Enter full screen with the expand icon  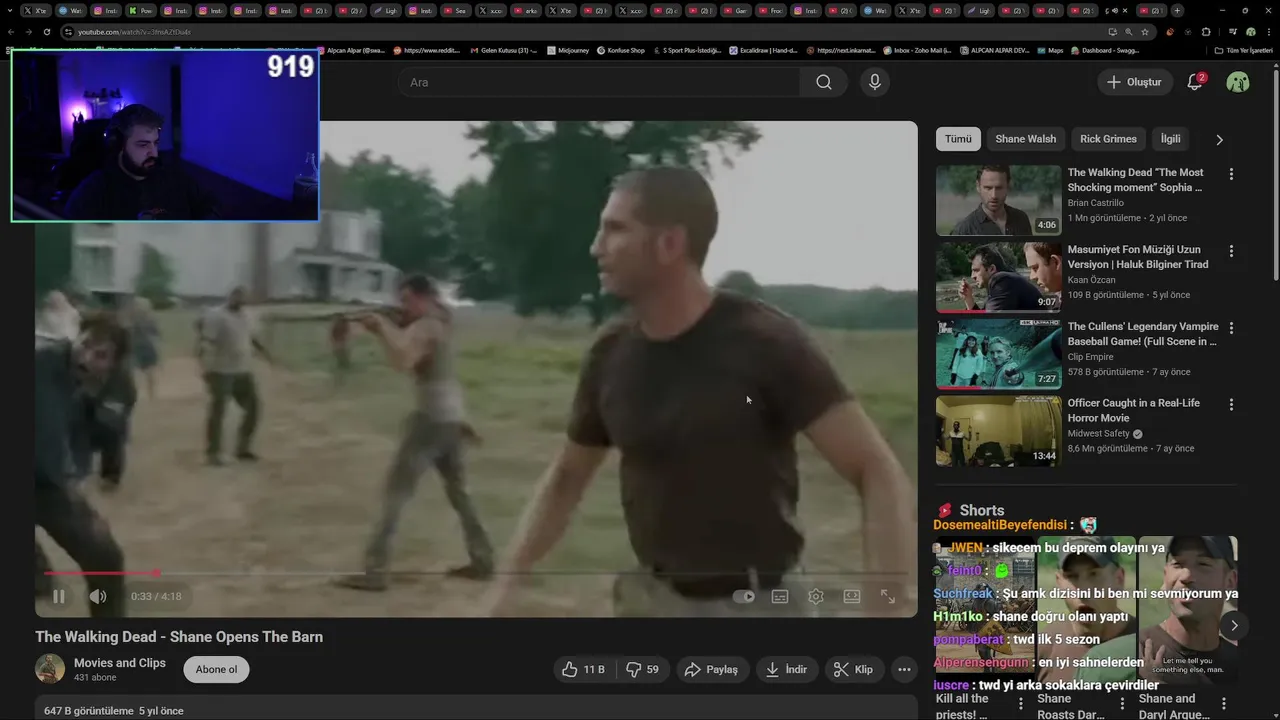[888, 596]
